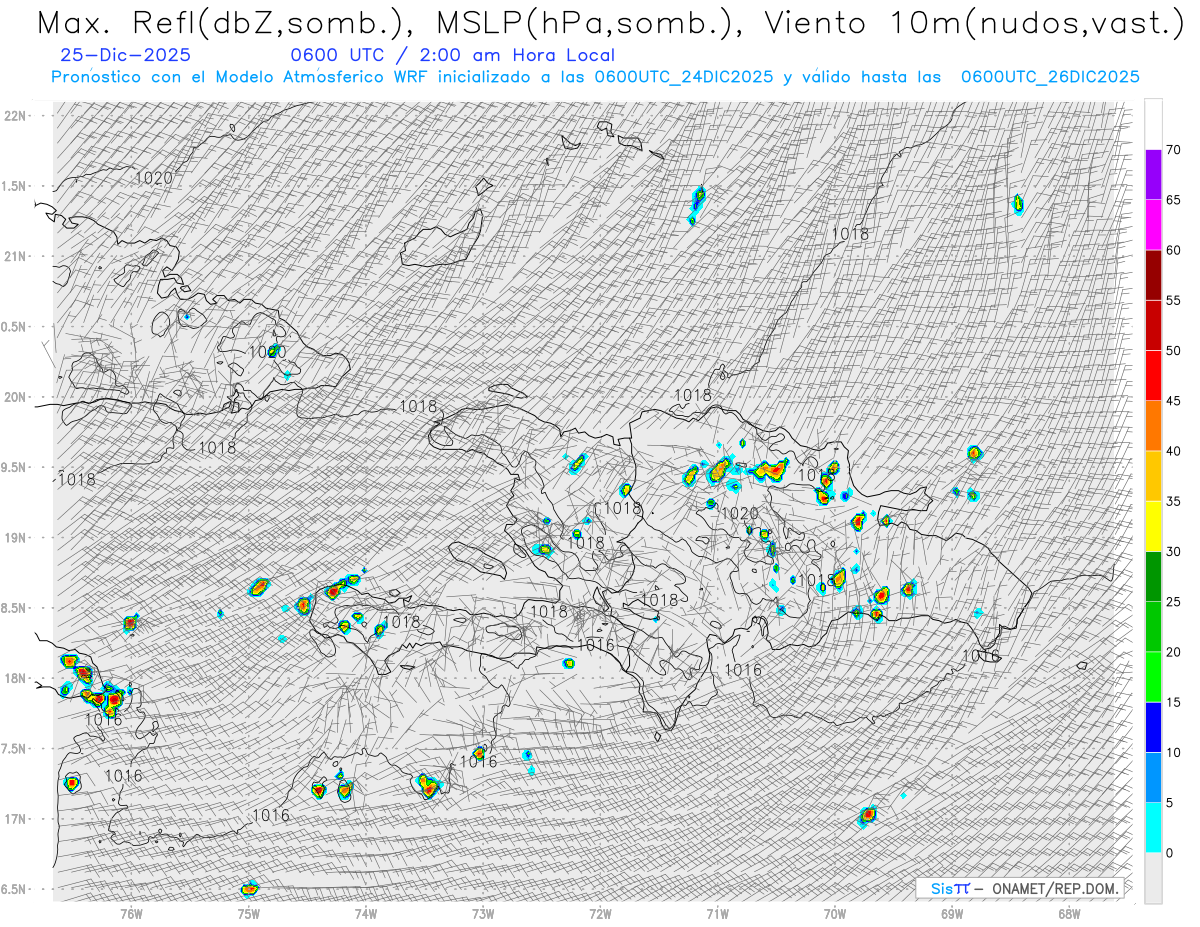
Task: Click the longitude axis label '71W'
Action: tap(717, 913)
